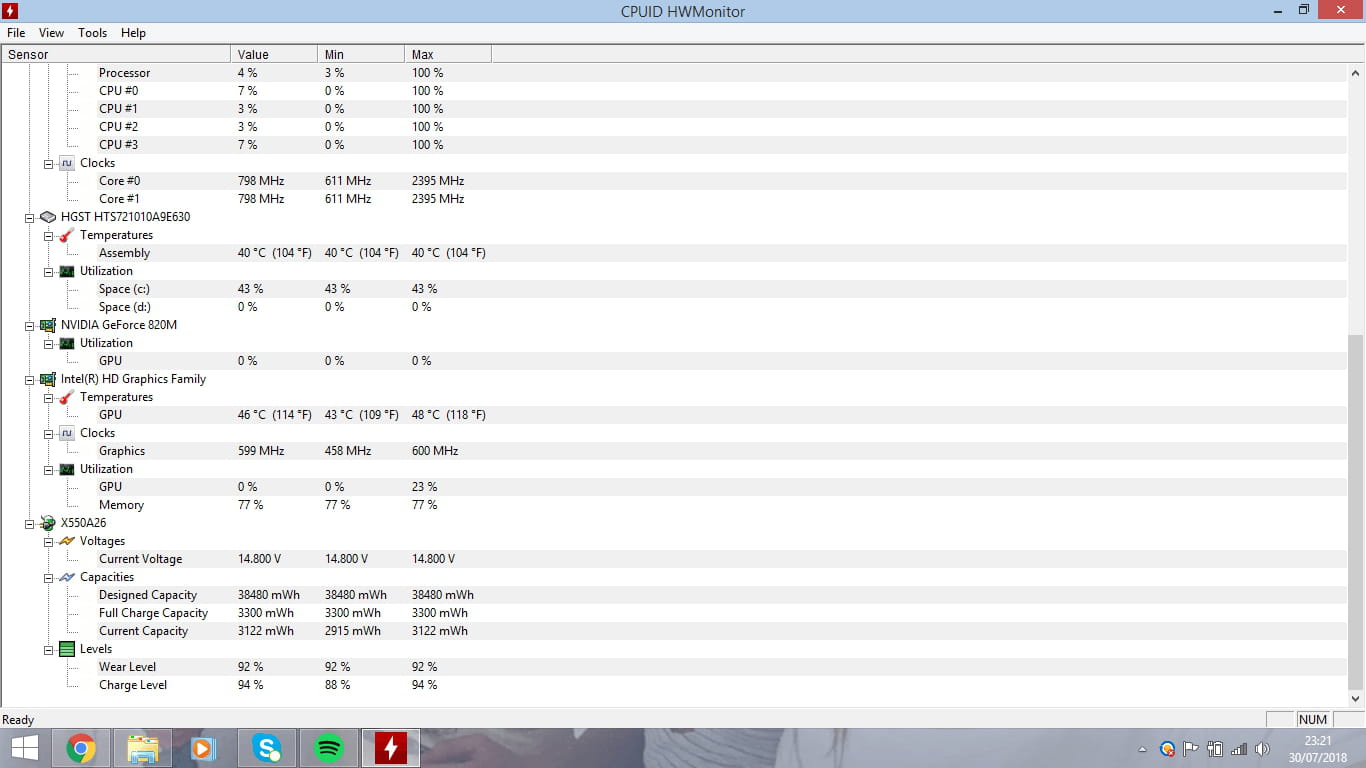Click the HGST Utilization chart icon

67,271
